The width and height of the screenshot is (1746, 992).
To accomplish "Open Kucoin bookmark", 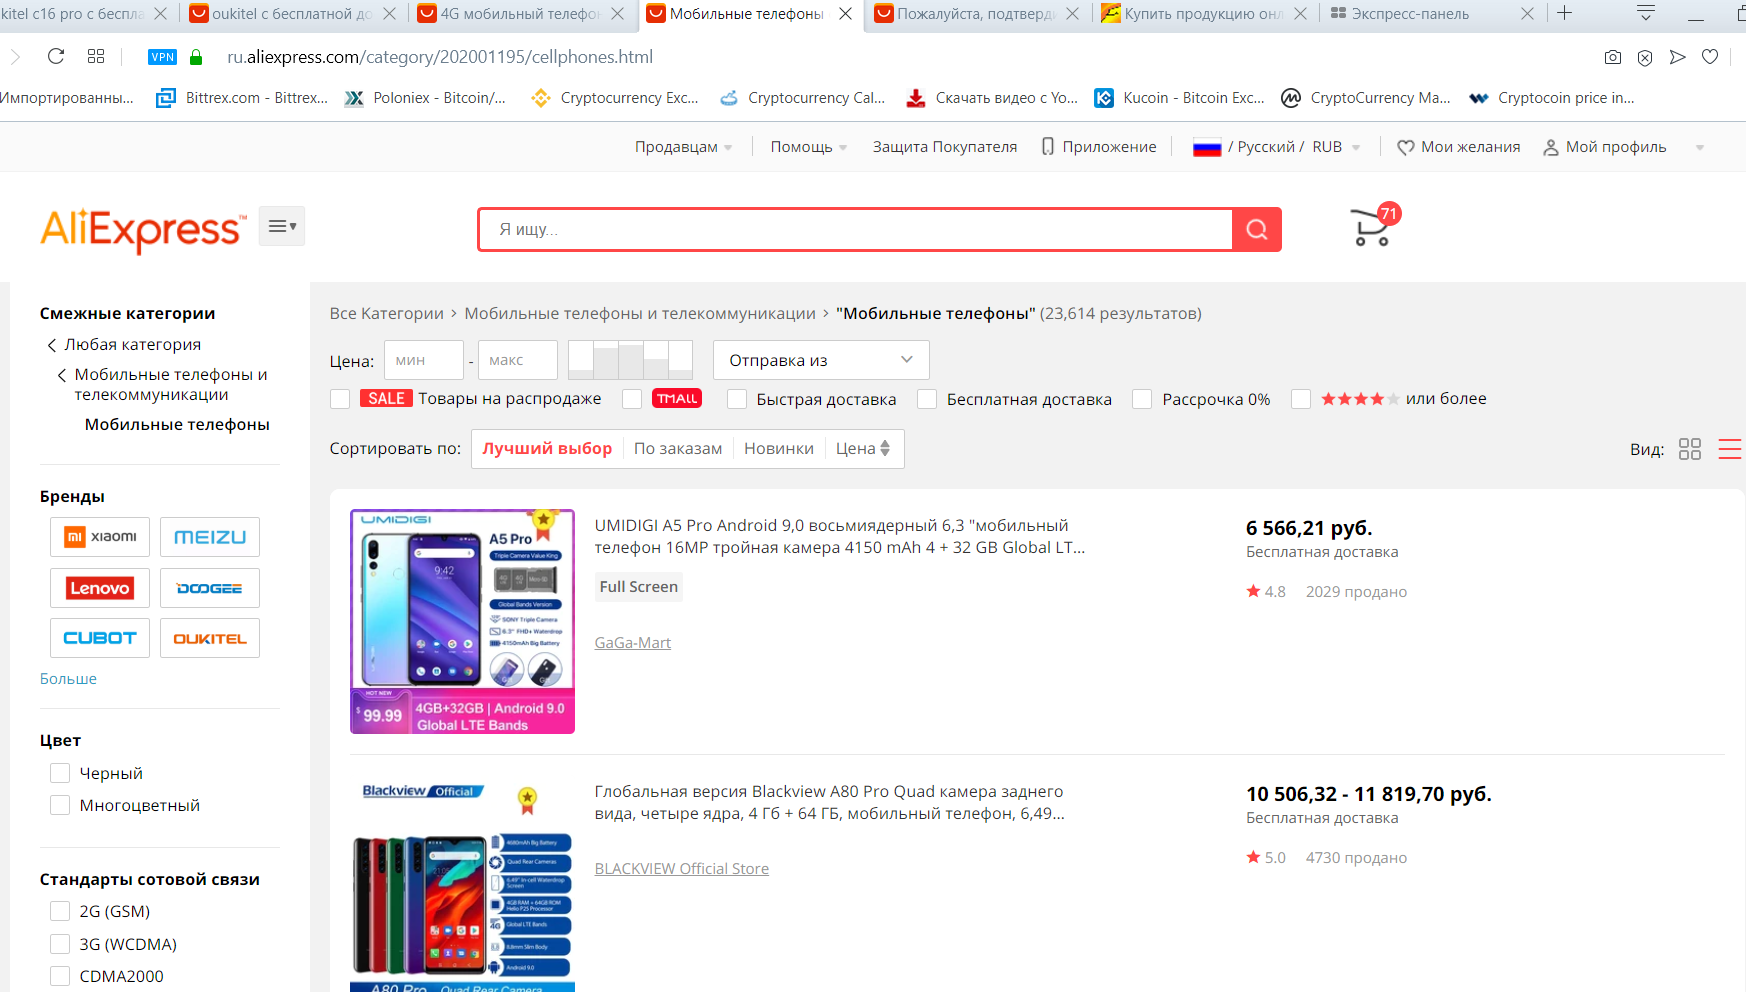I will point(1179,98).
